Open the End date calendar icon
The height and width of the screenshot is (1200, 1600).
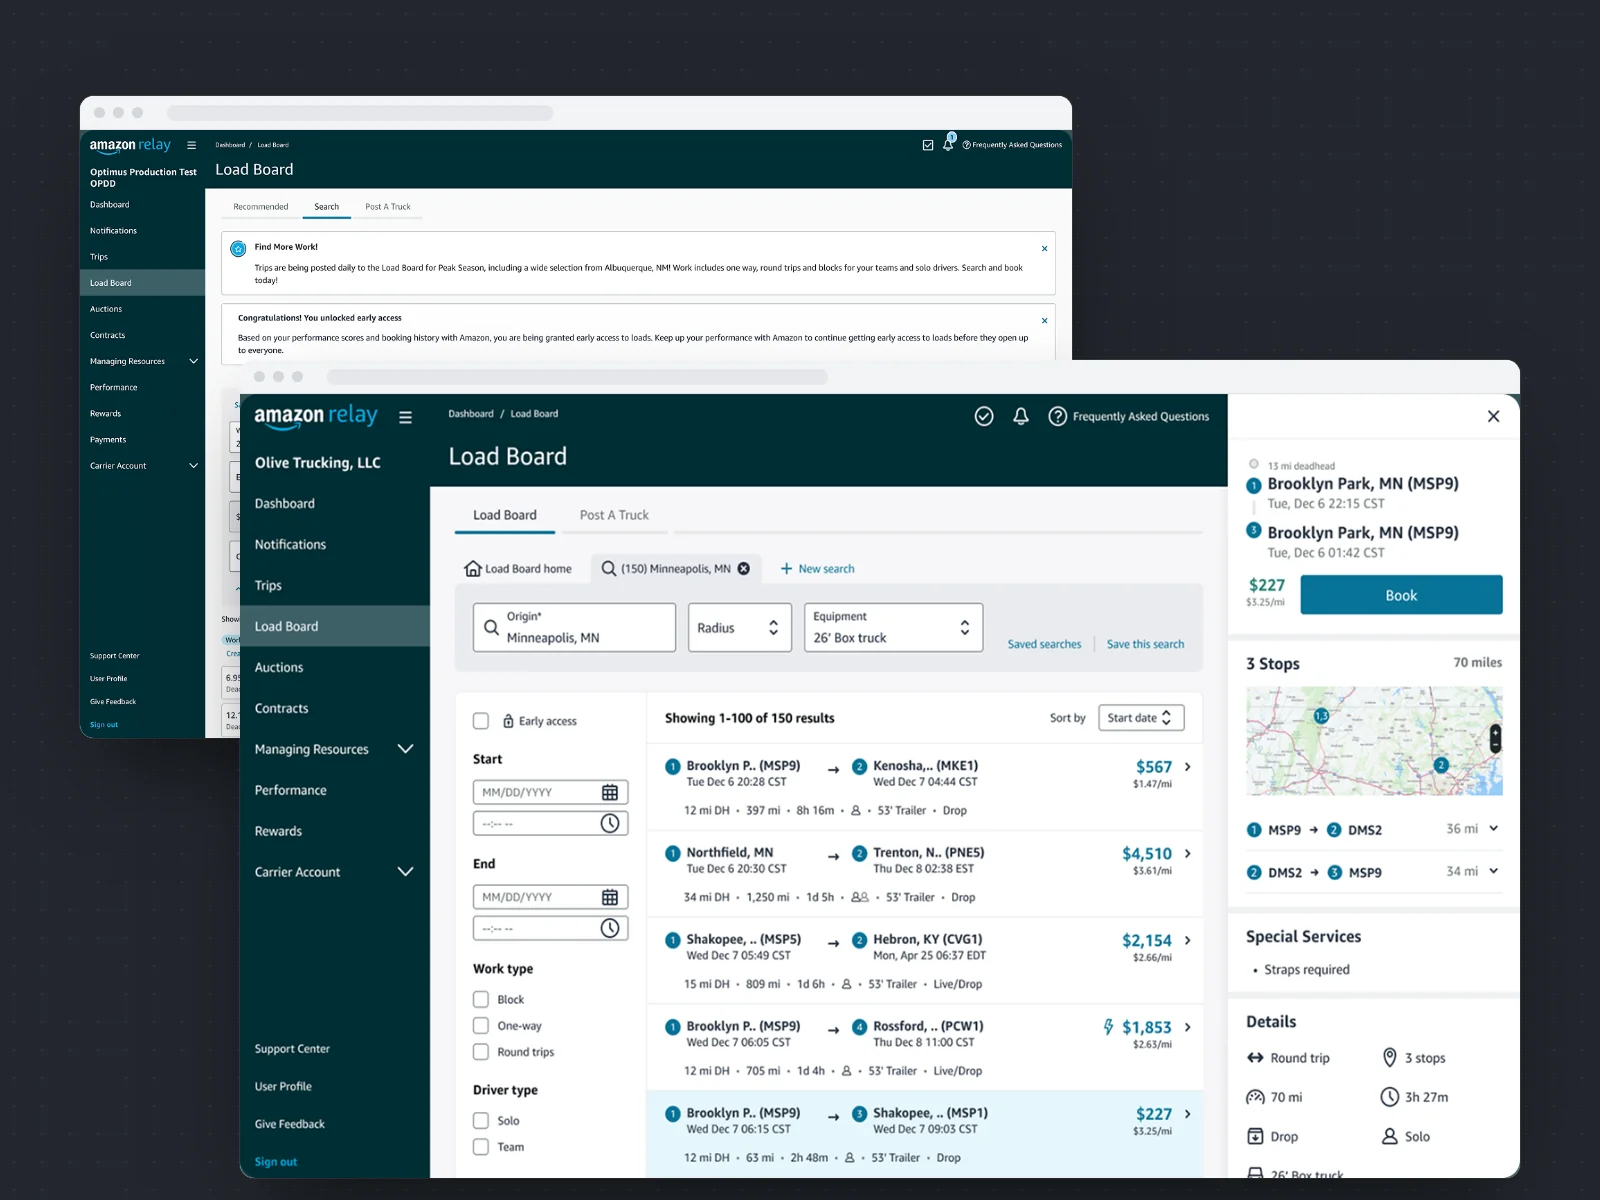coord(610,897)
